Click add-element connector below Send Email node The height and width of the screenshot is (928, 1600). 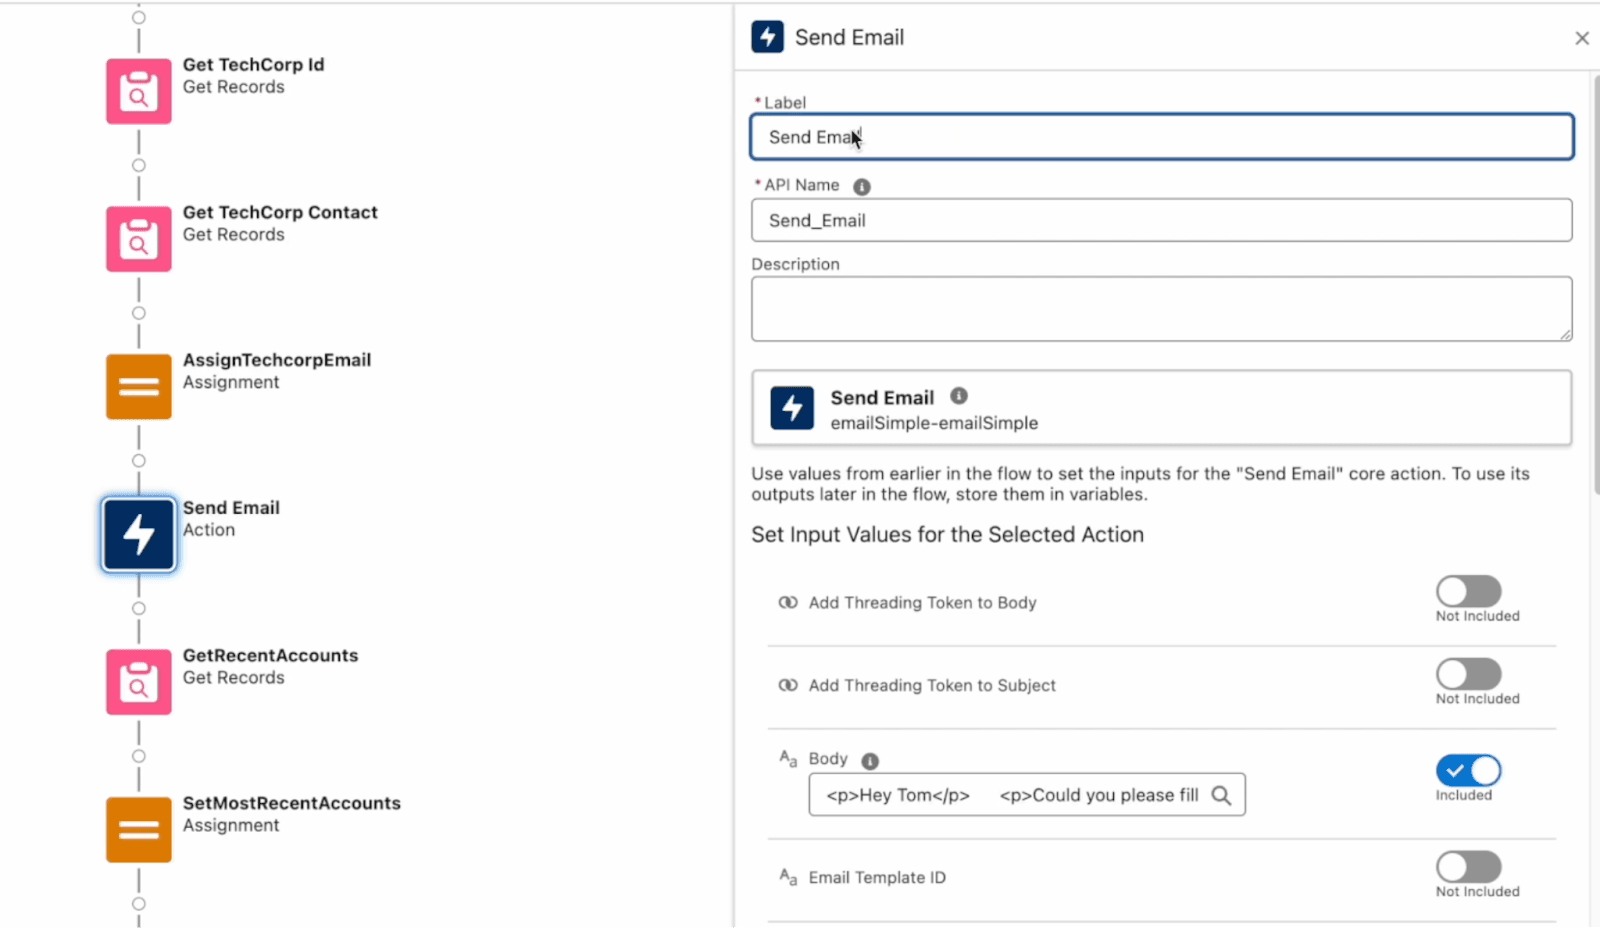[139, 608]
